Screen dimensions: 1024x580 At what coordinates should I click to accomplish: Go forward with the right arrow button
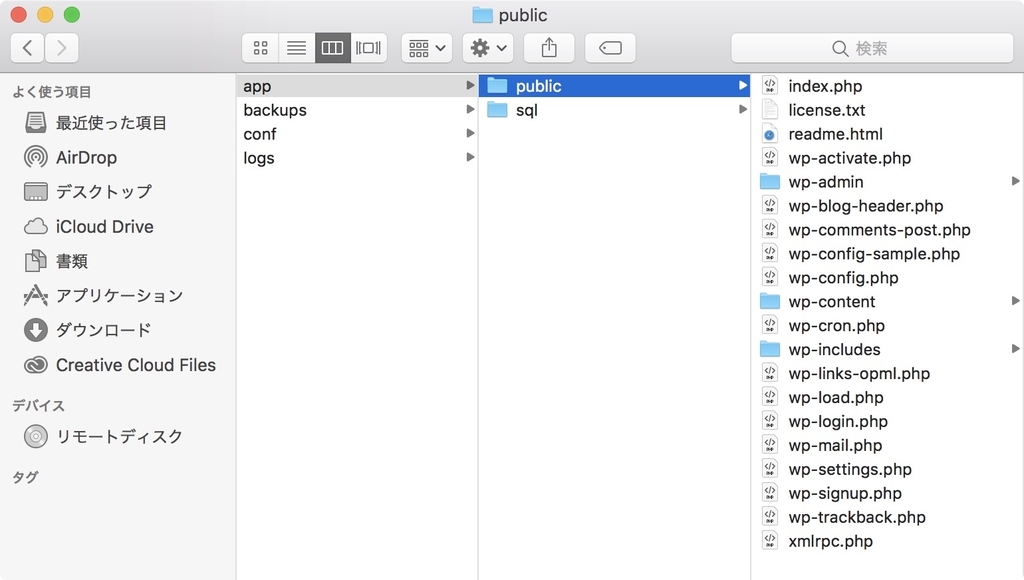click(x=61, y=48)
